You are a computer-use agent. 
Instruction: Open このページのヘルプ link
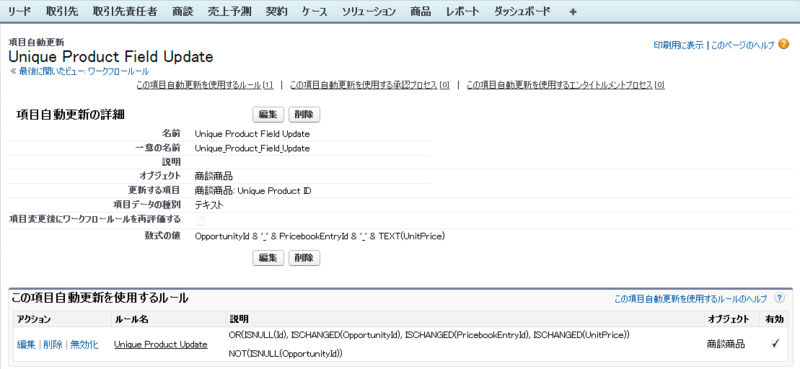click(x=742, y=45)
